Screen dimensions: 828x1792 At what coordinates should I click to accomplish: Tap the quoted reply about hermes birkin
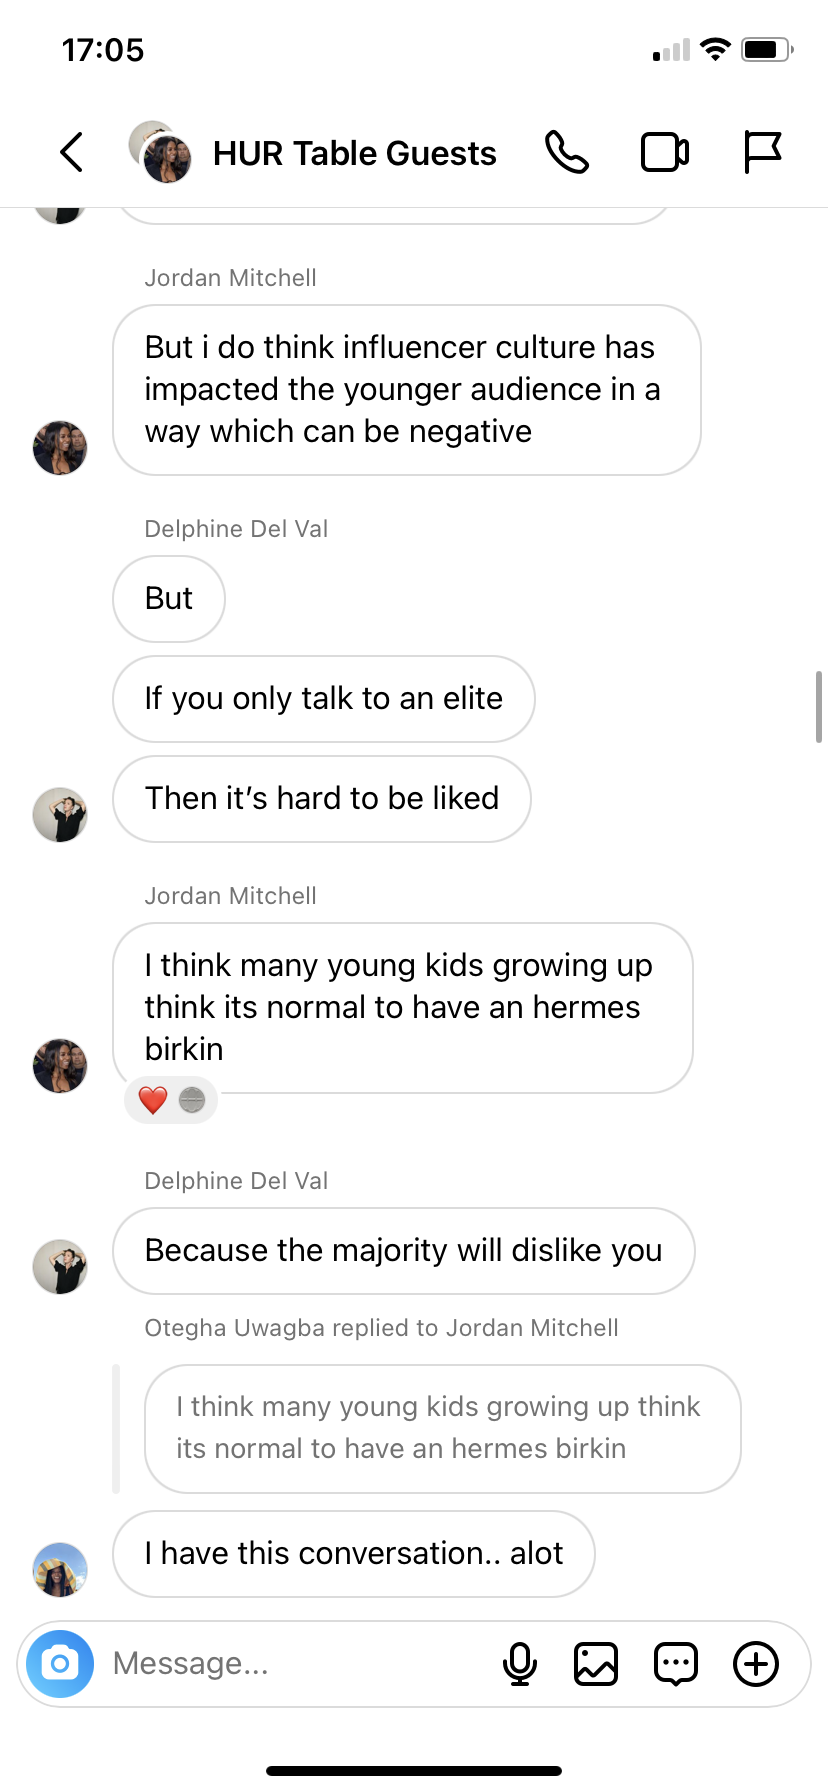pyautogui.click(x=443, y=1428)
